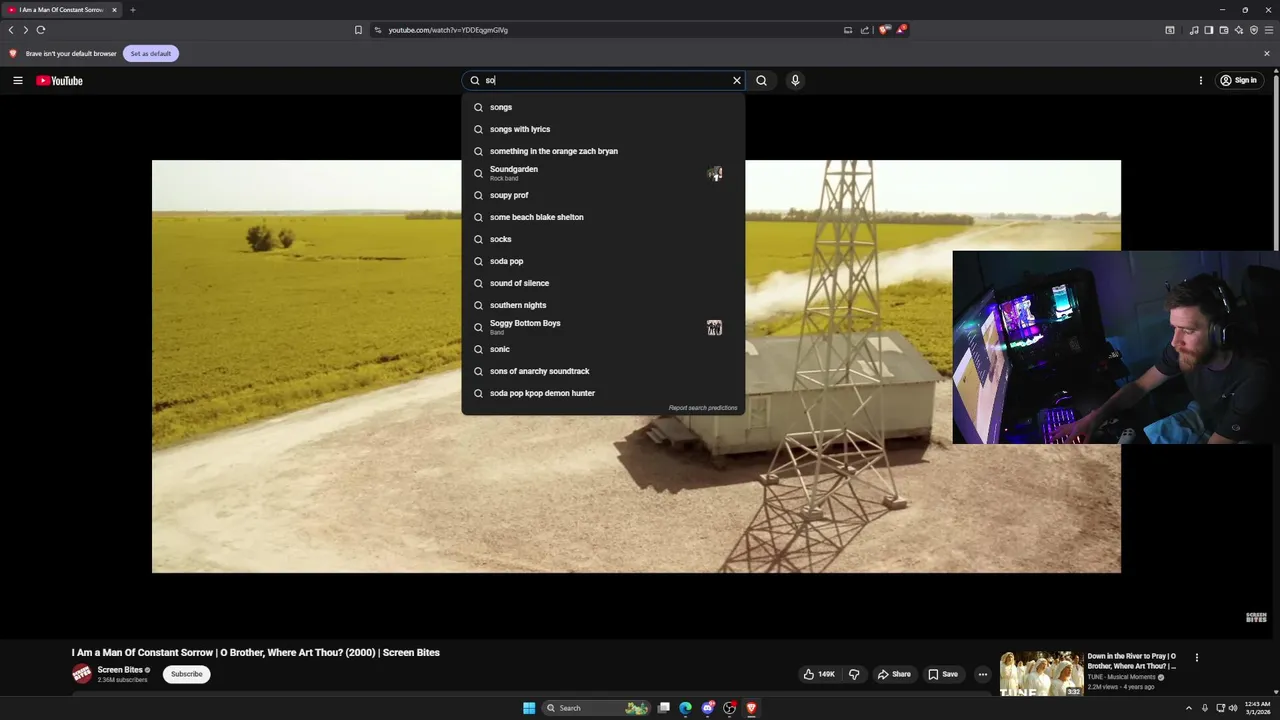Share the video
The image size is (1280, 720).
pos(894,674)
